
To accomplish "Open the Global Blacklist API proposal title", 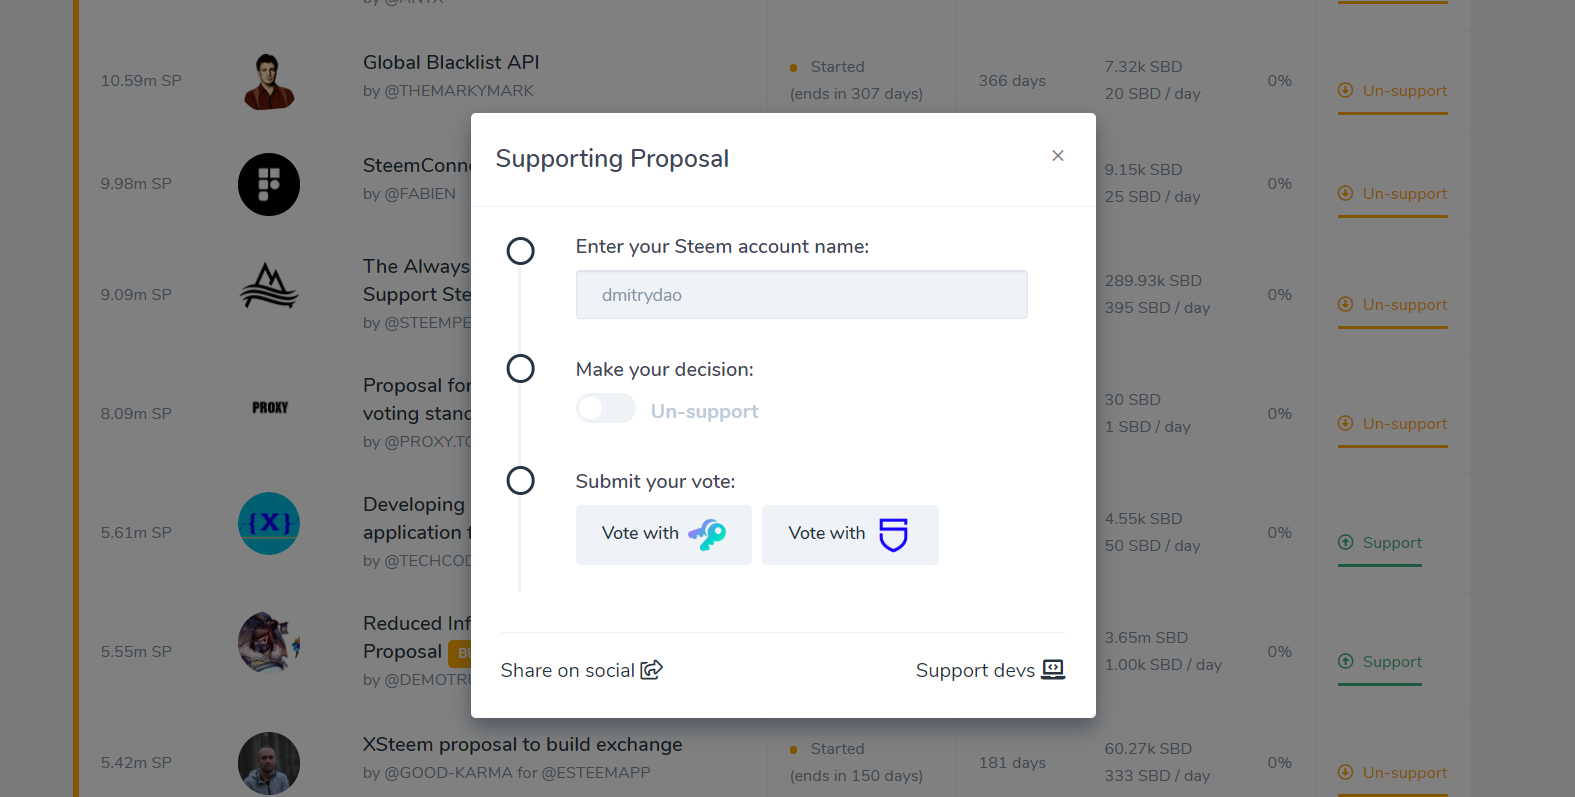I will 451,62.
